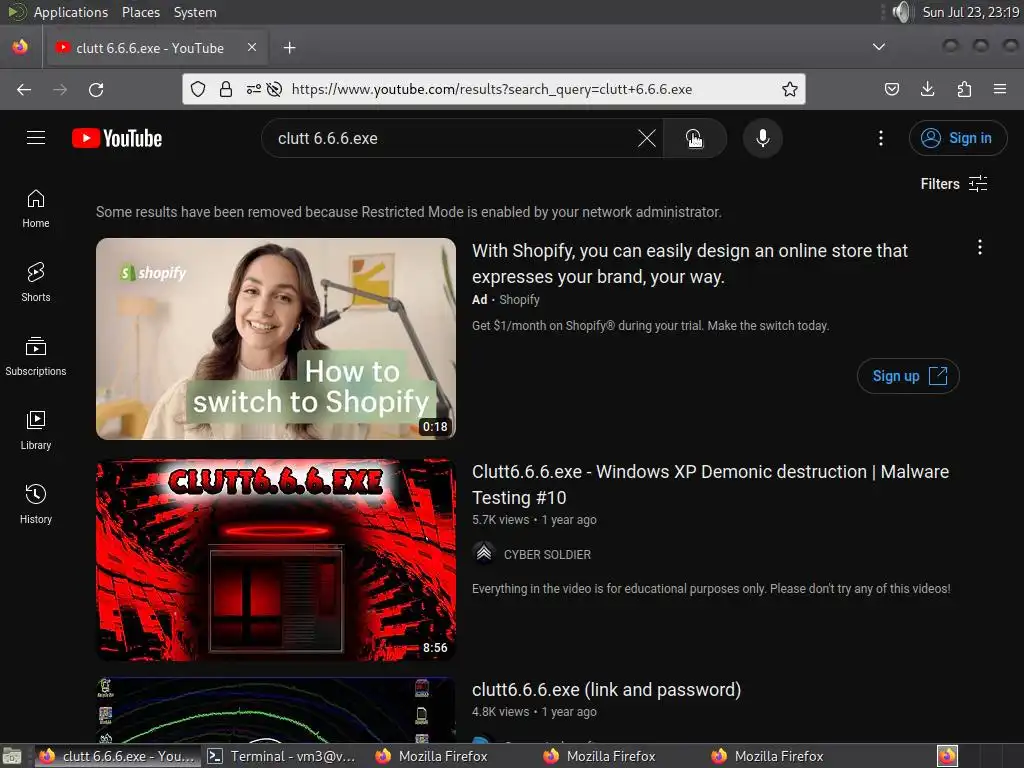The width and height of the screenshot is (1024, 768).
Task: Open a new tab with plus button
Action: [x=289, y=48]
